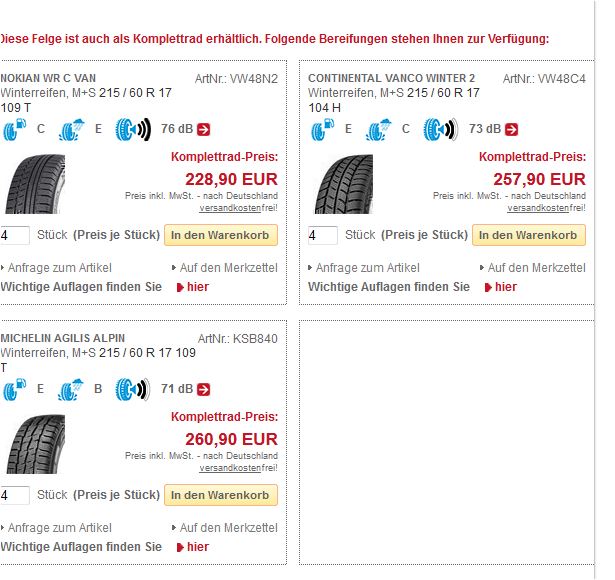The height and width of the screenshot is (580, 615).
Task: Click quantity field for Nokian tire
Action: click(14, 236)
